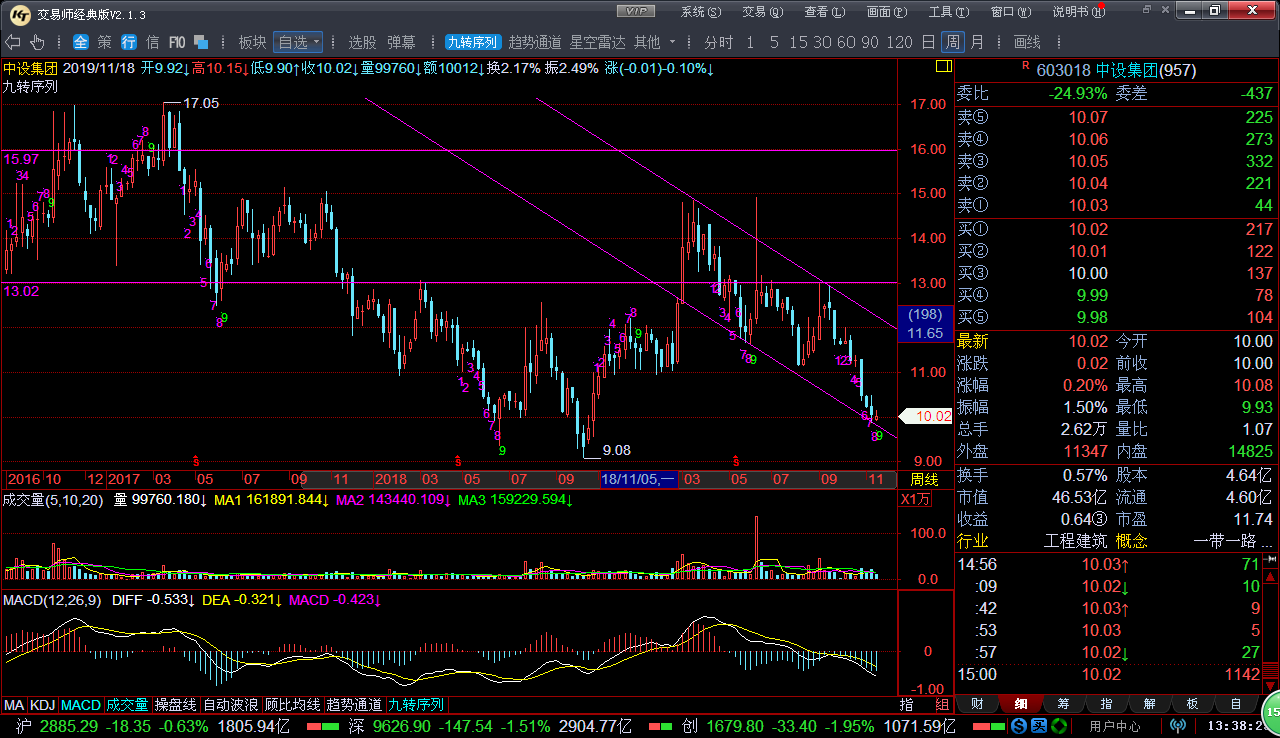Select the 120 minute period
This screenshot has width=1280, height=738.
pos(899,42)
